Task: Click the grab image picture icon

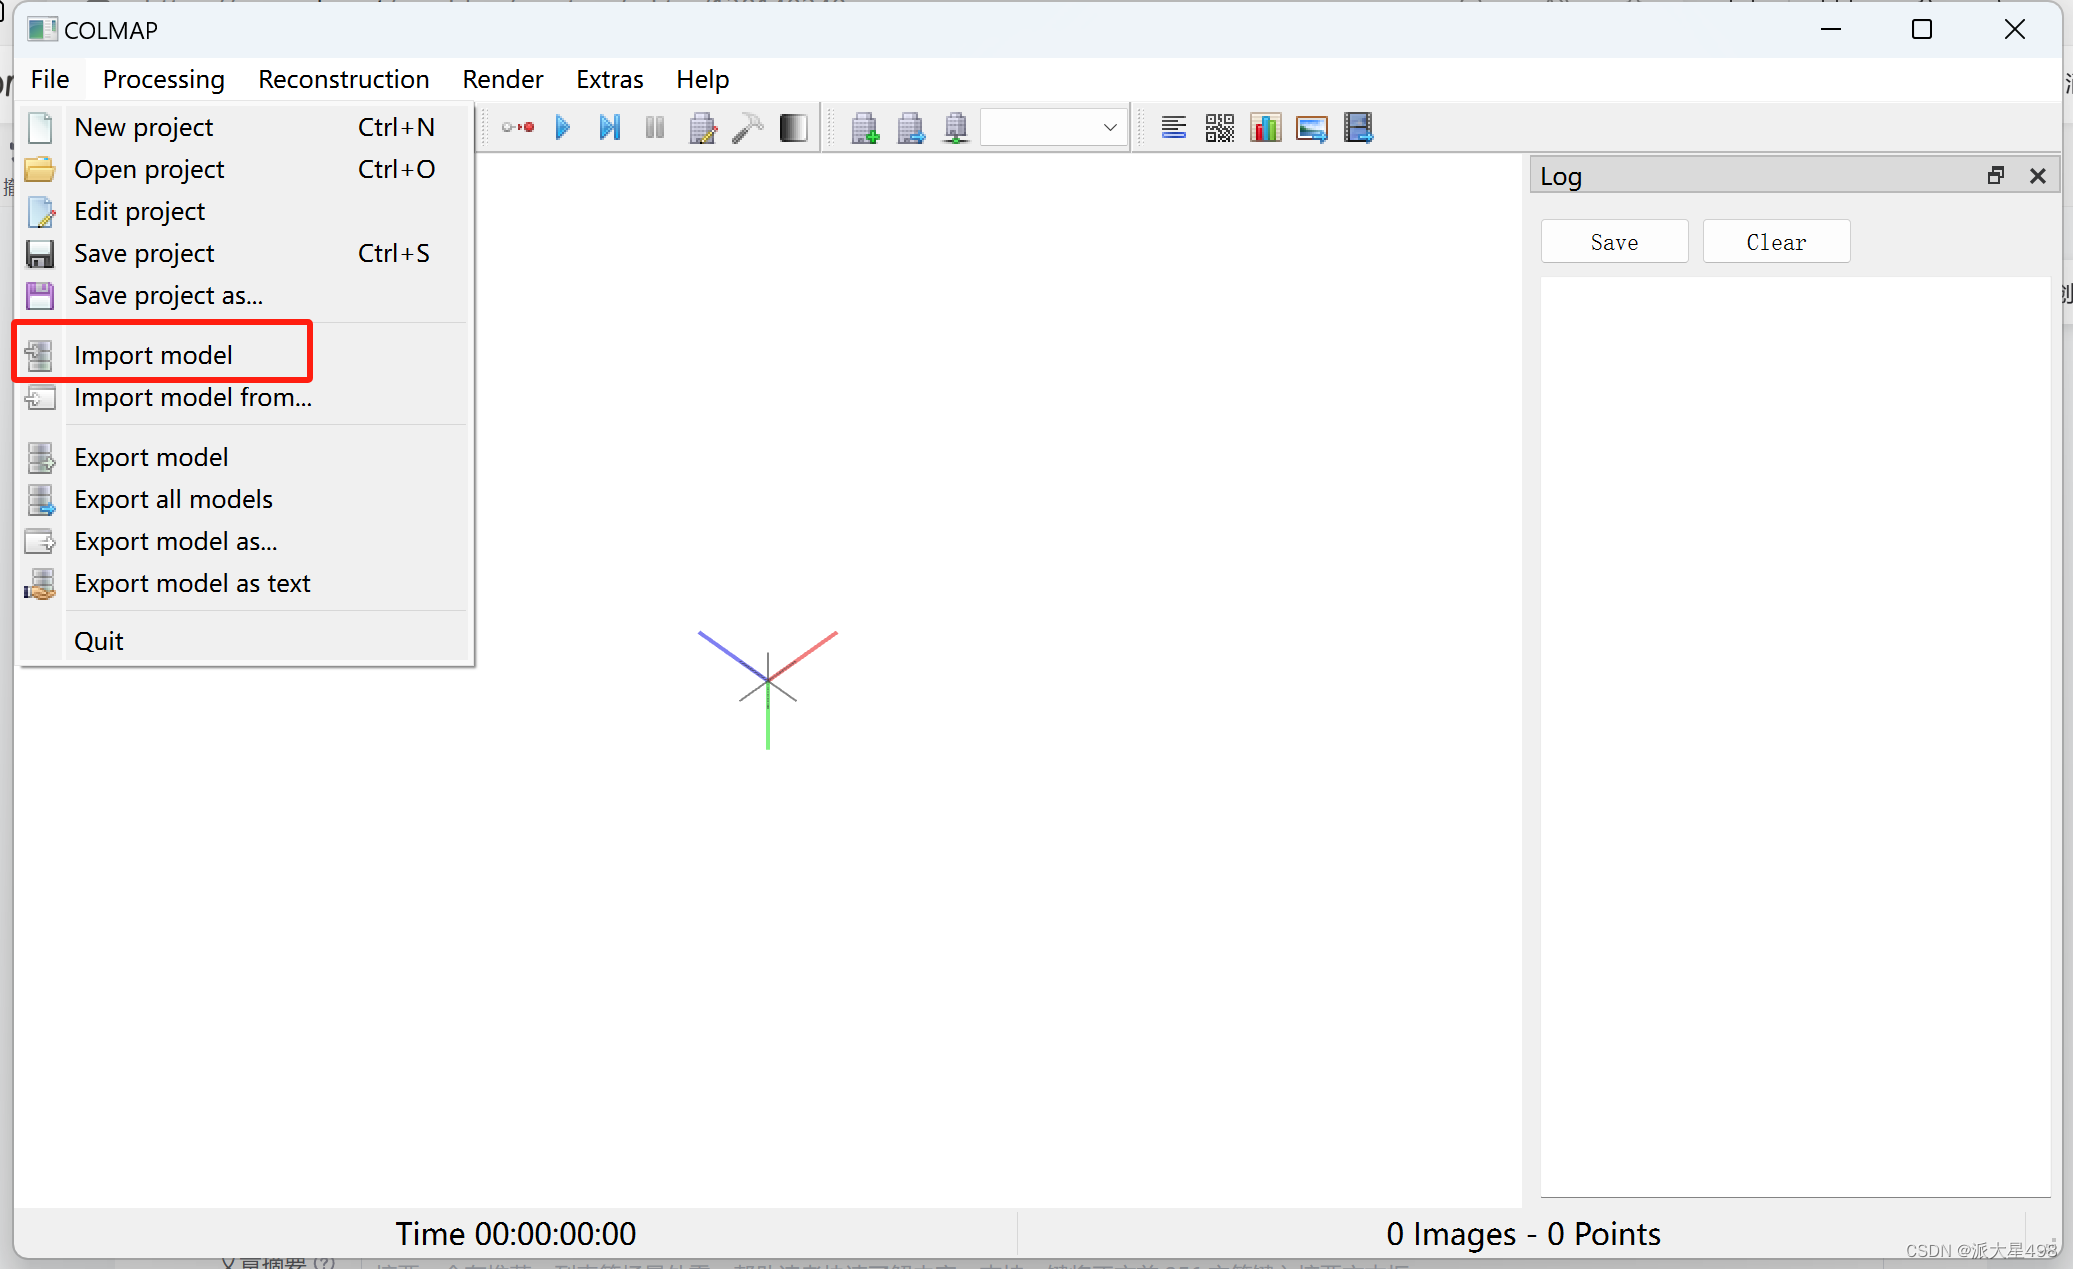Action: tap(1311, 128)
